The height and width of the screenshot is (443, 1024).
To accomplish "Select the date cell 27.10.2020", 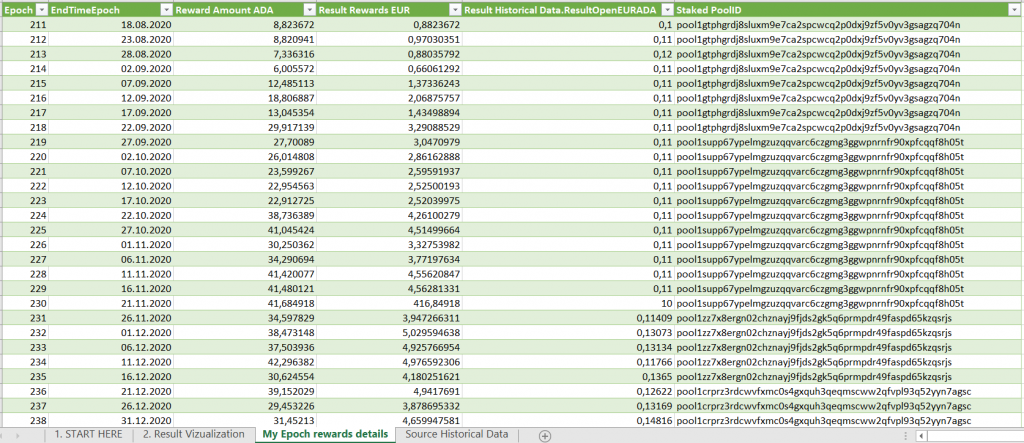I will click(111, 229).
